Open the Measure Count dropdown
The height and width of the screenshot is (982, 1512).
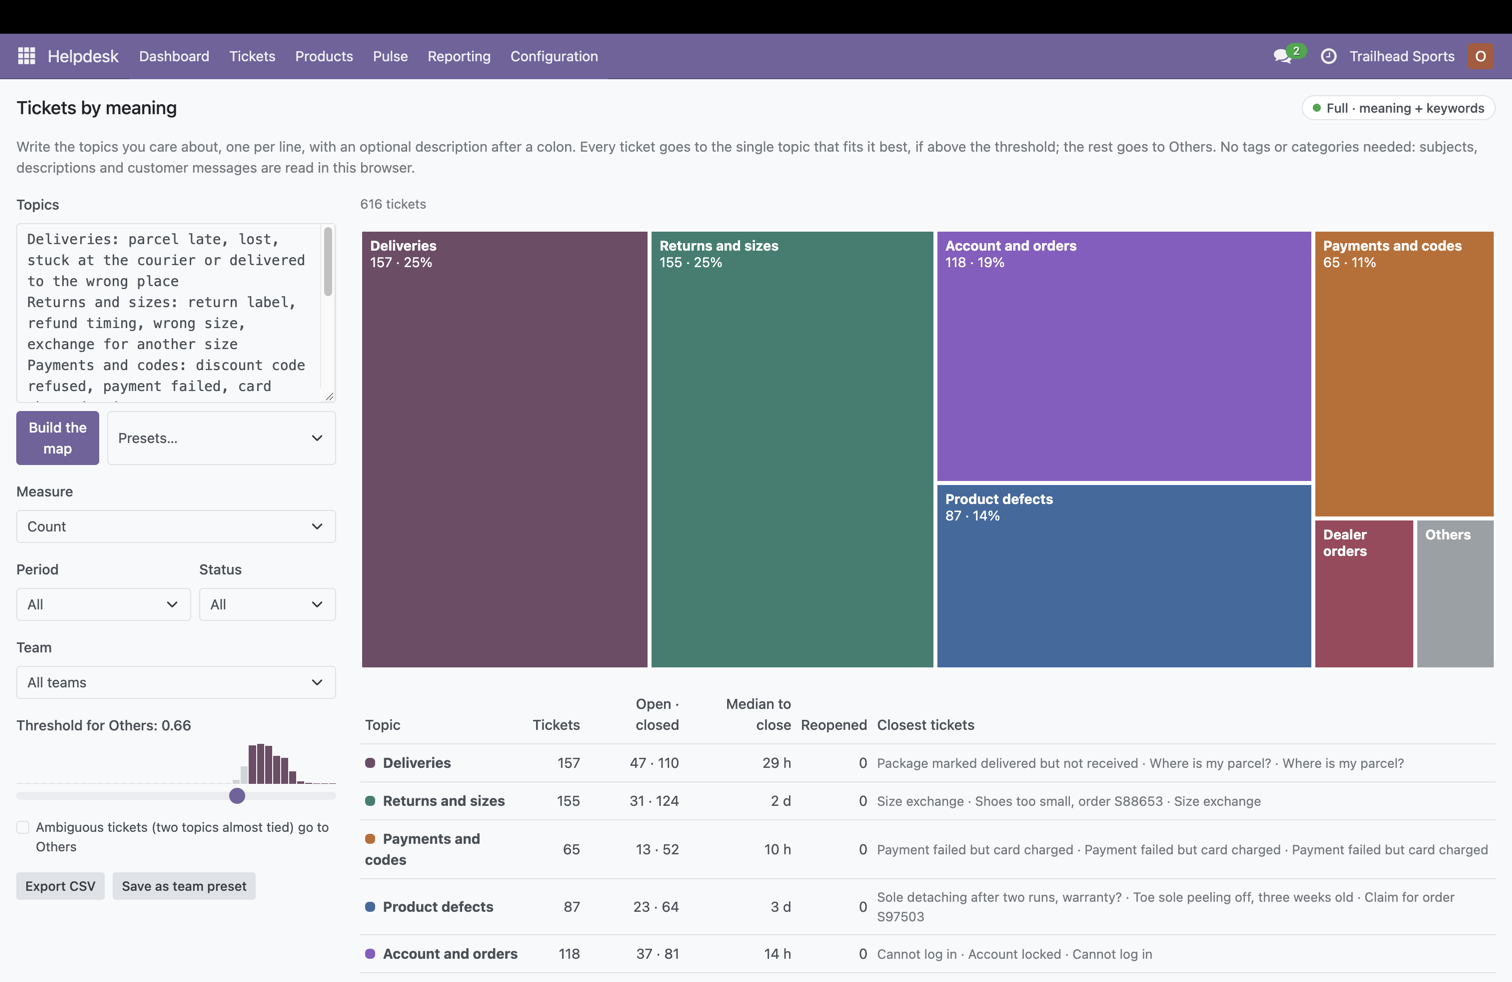(x=176, y=526)
